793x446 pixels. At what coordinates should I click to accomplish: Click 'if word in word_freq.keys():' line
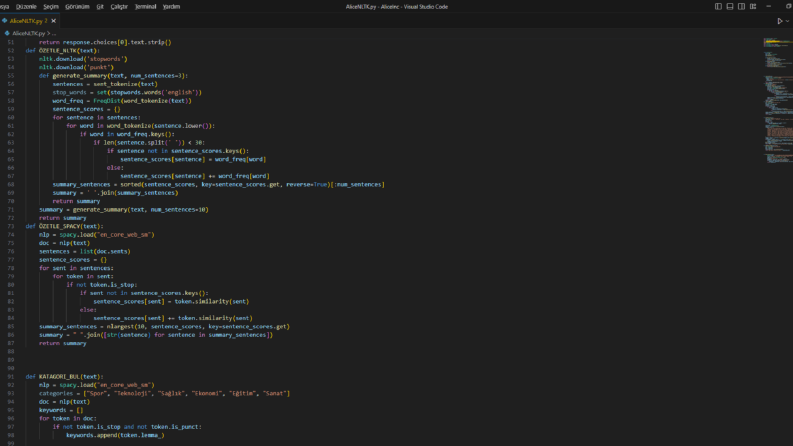127,134
